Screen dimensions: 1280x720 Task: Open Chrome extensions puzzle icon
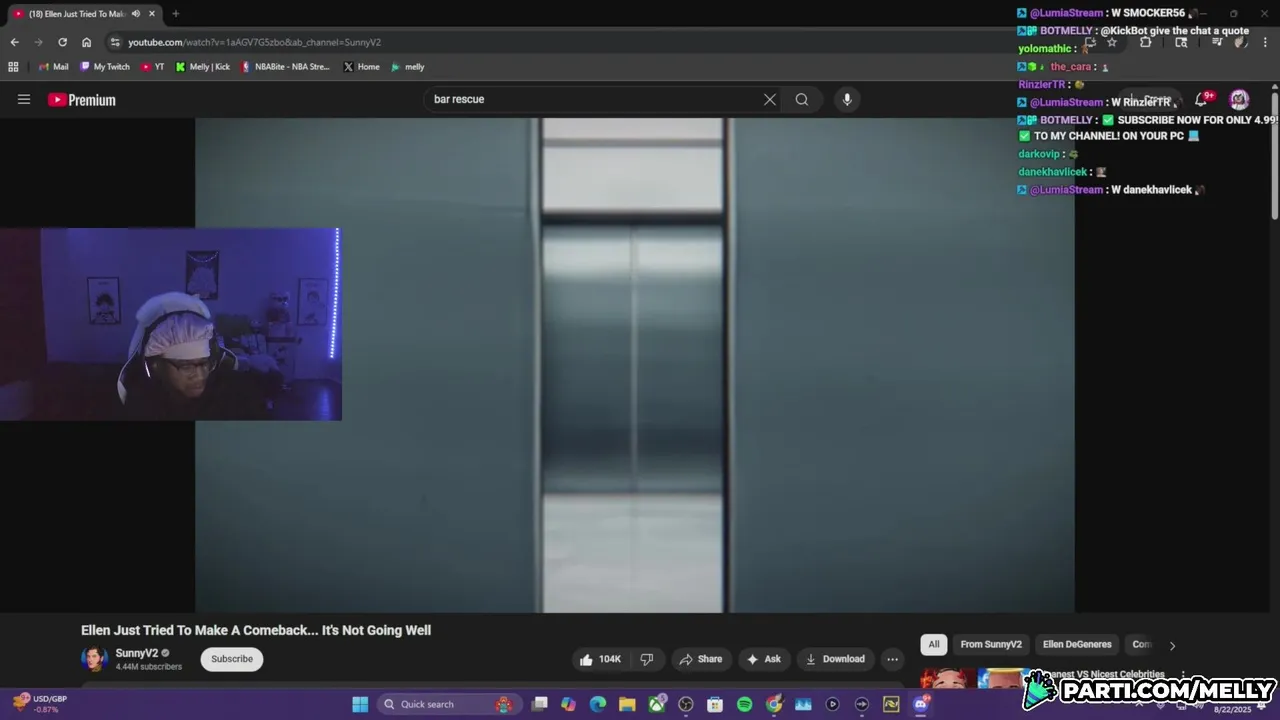coord(1146,42)
